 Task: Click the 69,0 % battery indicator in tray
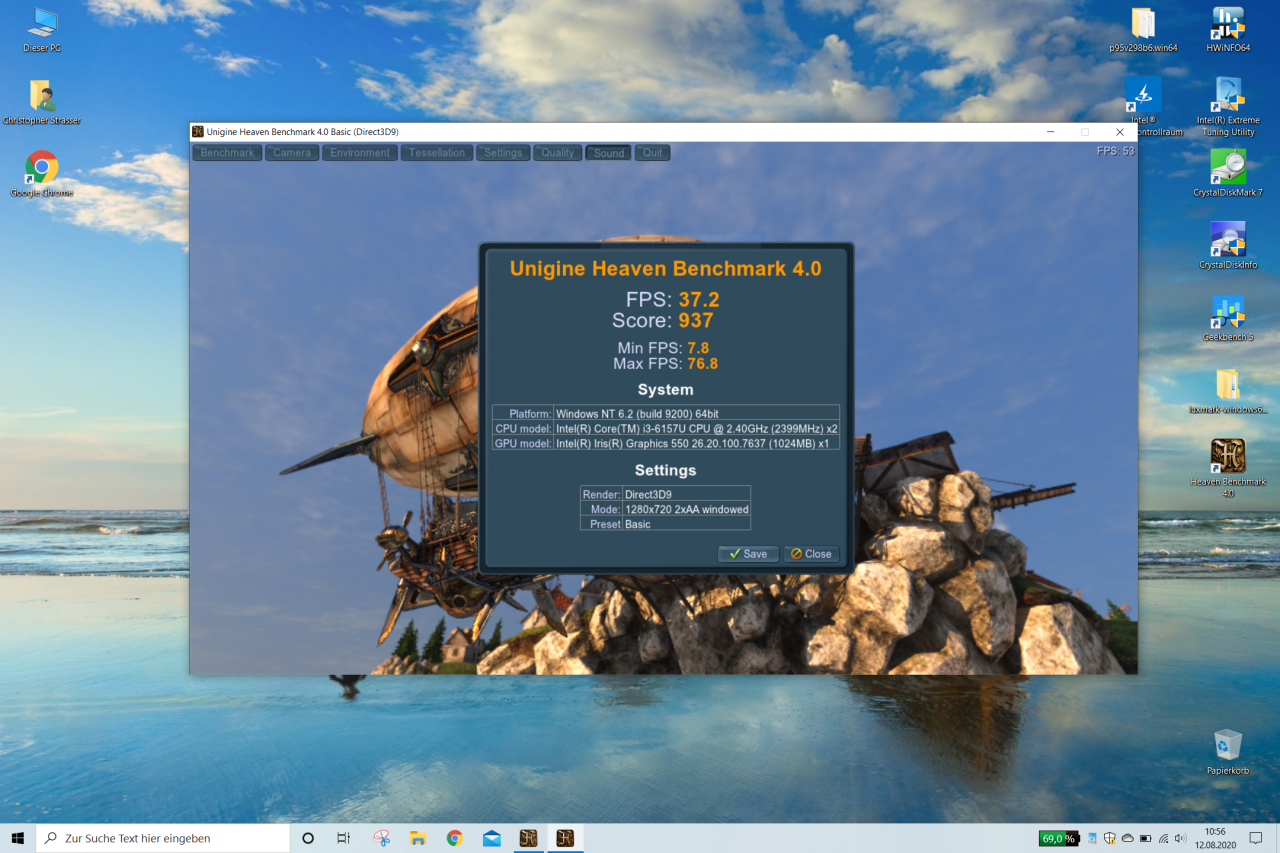click(x=1058, y=838)
